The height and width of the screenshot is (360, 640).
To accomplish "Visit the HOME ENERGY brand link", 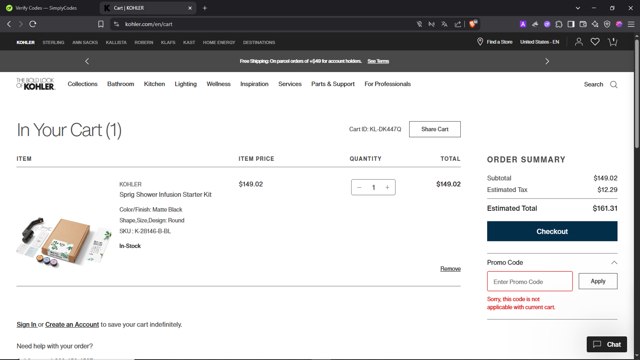I will click(219, 42).
